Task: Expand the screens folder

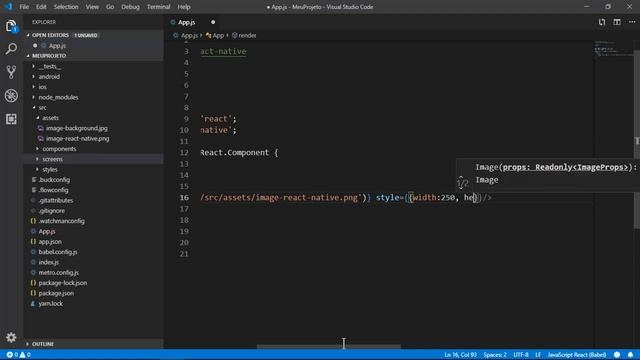Action: pyautogui.click(x=52, y=159)
